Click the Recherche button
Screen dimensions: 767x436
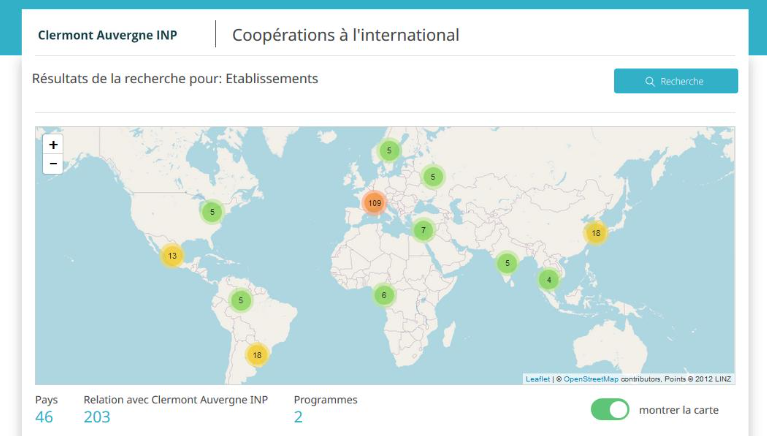tap(675, 81)
